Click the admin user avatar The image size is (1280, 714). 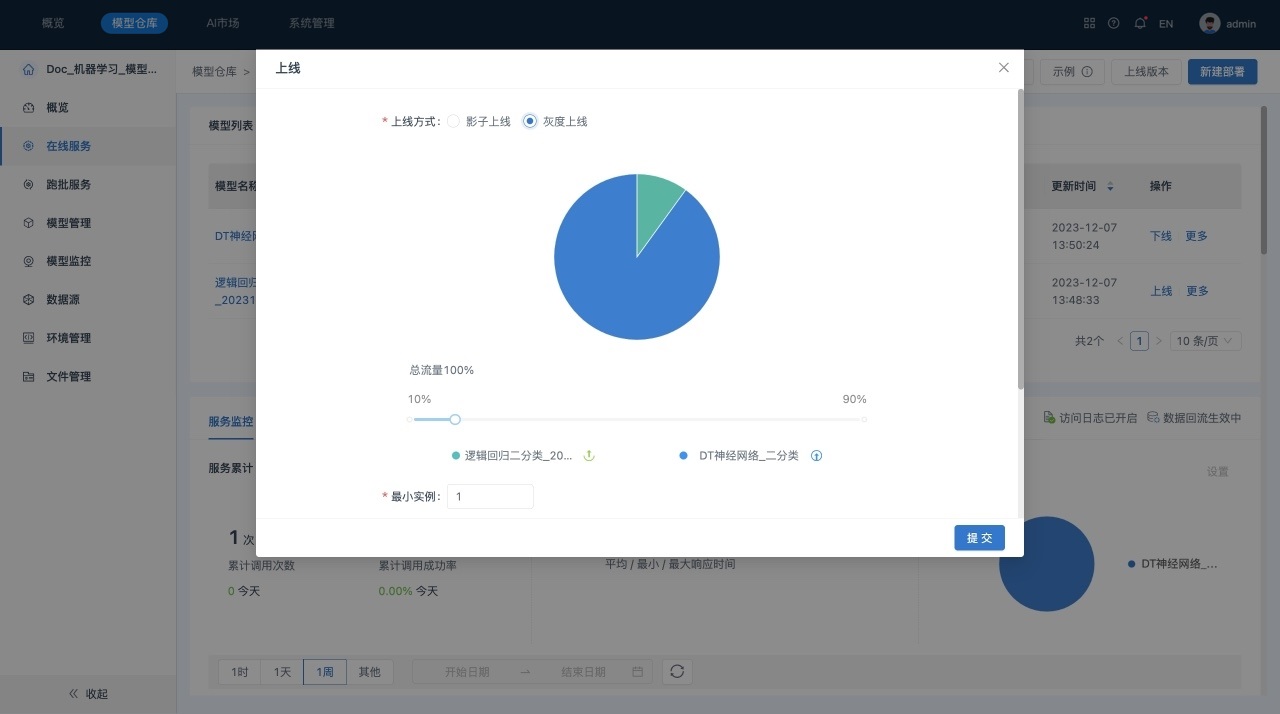coord(1210,23)
